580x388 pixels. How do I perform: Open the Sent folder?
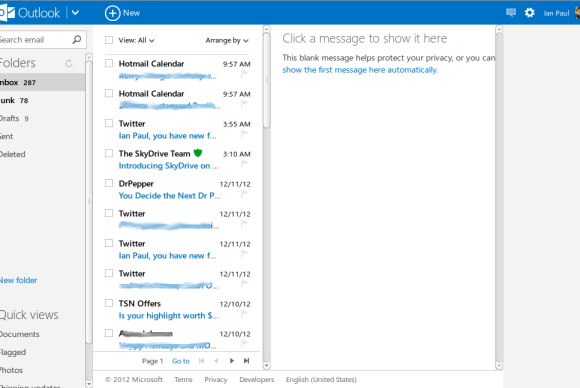(x=42, y=136)
